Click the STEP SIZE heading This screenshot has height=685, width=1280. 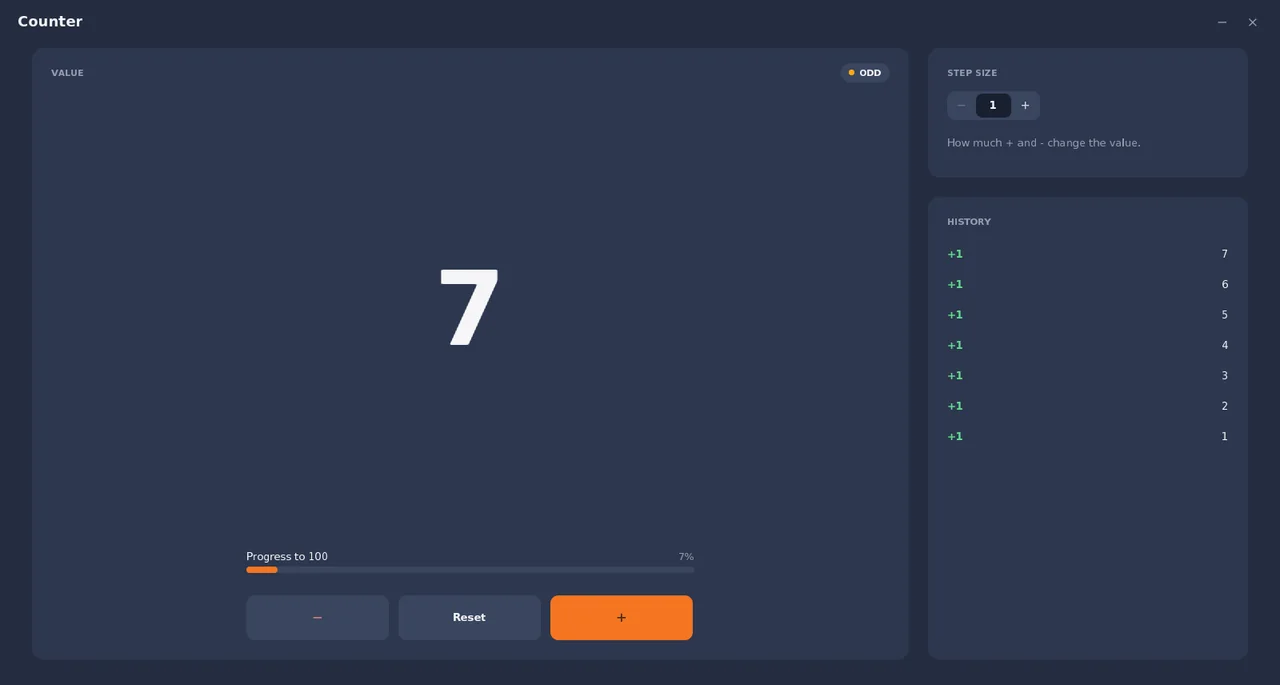point(972,73)
